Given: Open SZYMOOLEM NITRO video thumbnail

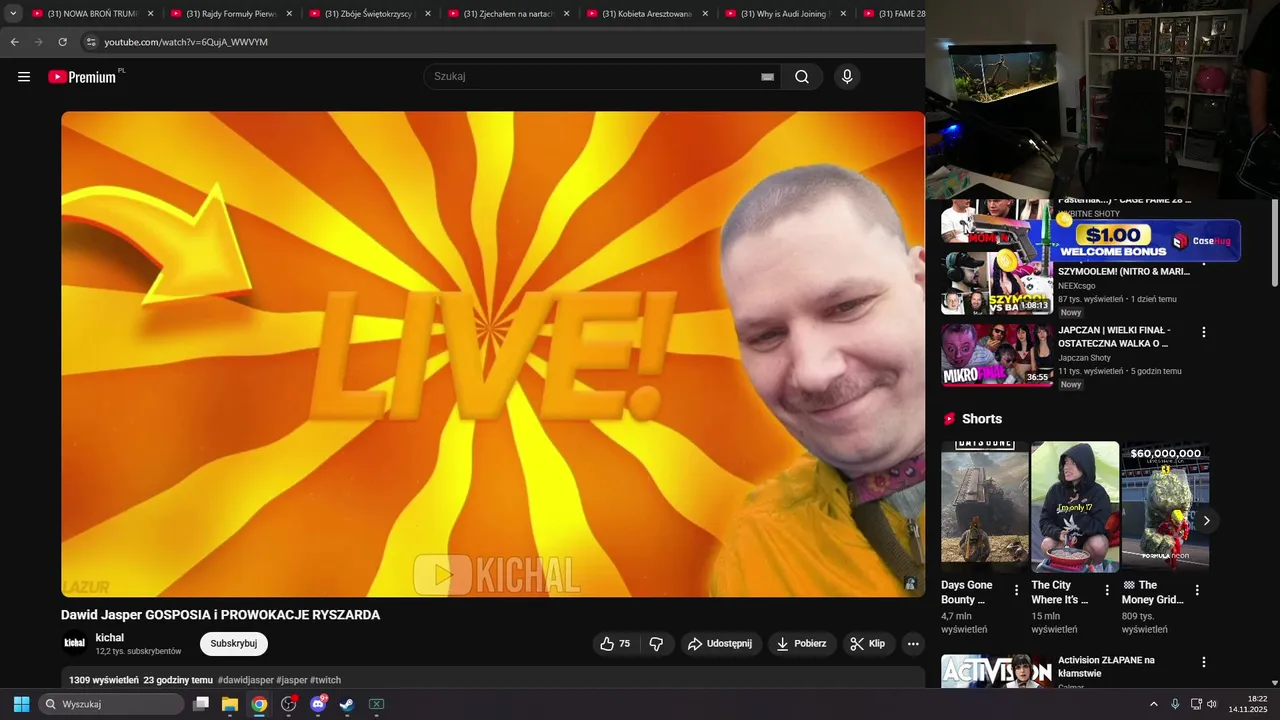Looking at the screenshot, I should click(x=996, y=283).
